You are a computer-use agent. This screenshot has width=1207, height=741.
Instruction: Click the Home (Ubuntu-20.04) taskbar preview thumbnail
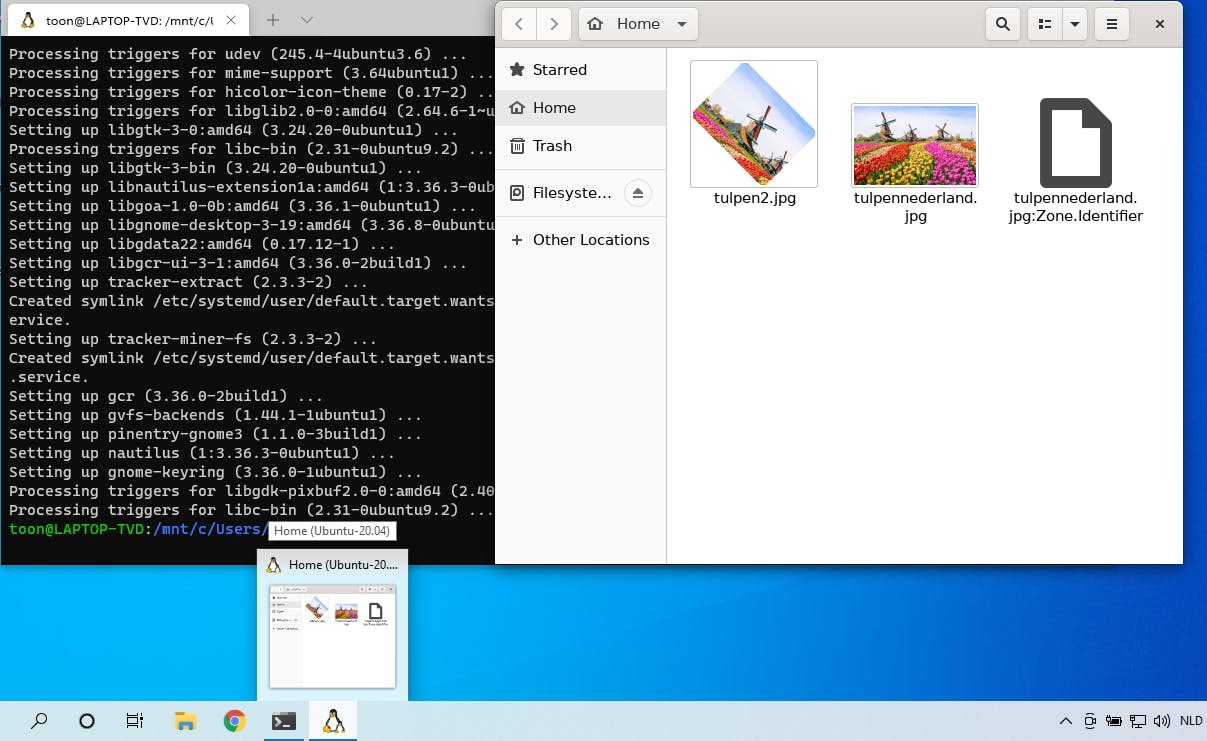tap(332, 636)
